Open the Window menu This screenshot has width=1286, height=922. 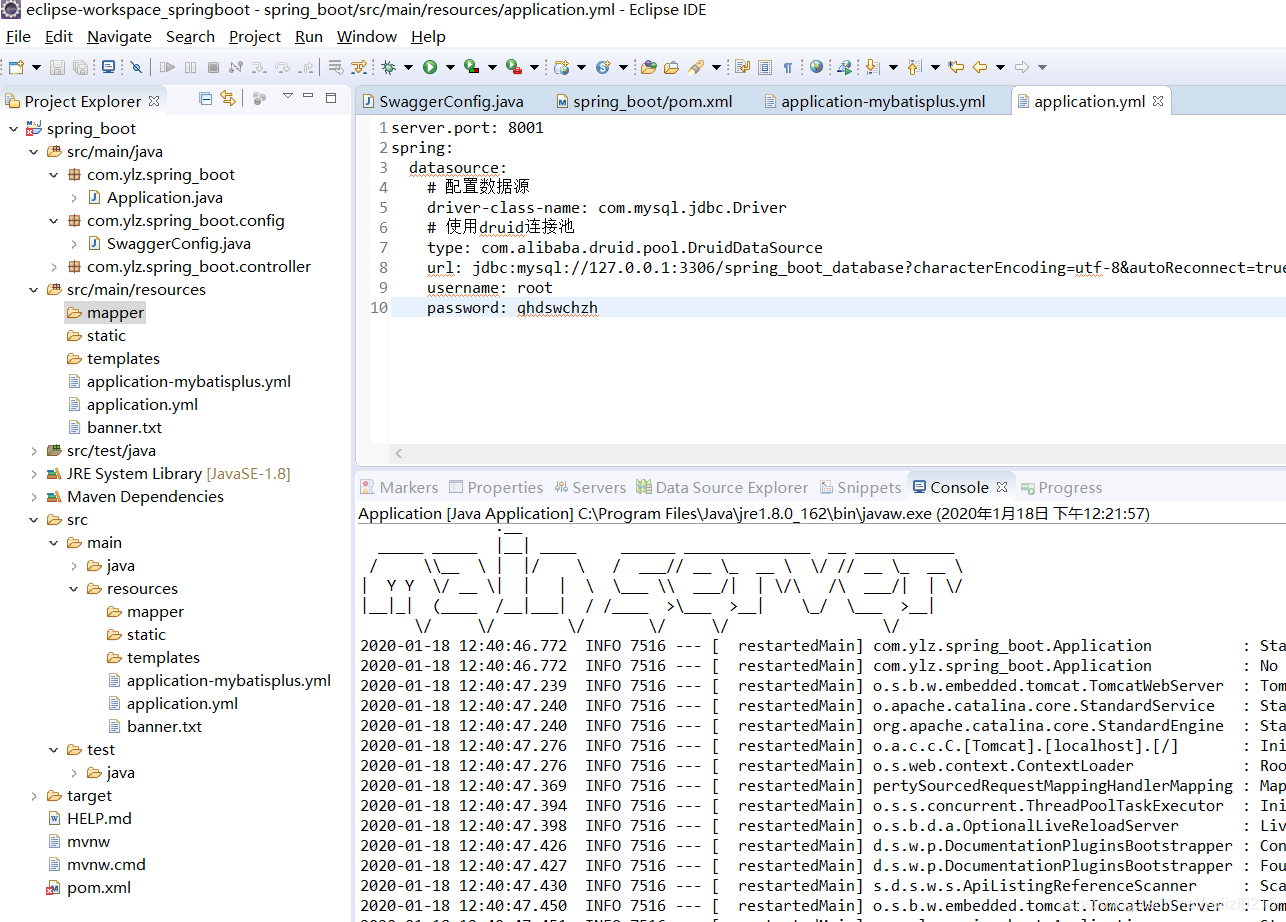(x=366, y=37)
